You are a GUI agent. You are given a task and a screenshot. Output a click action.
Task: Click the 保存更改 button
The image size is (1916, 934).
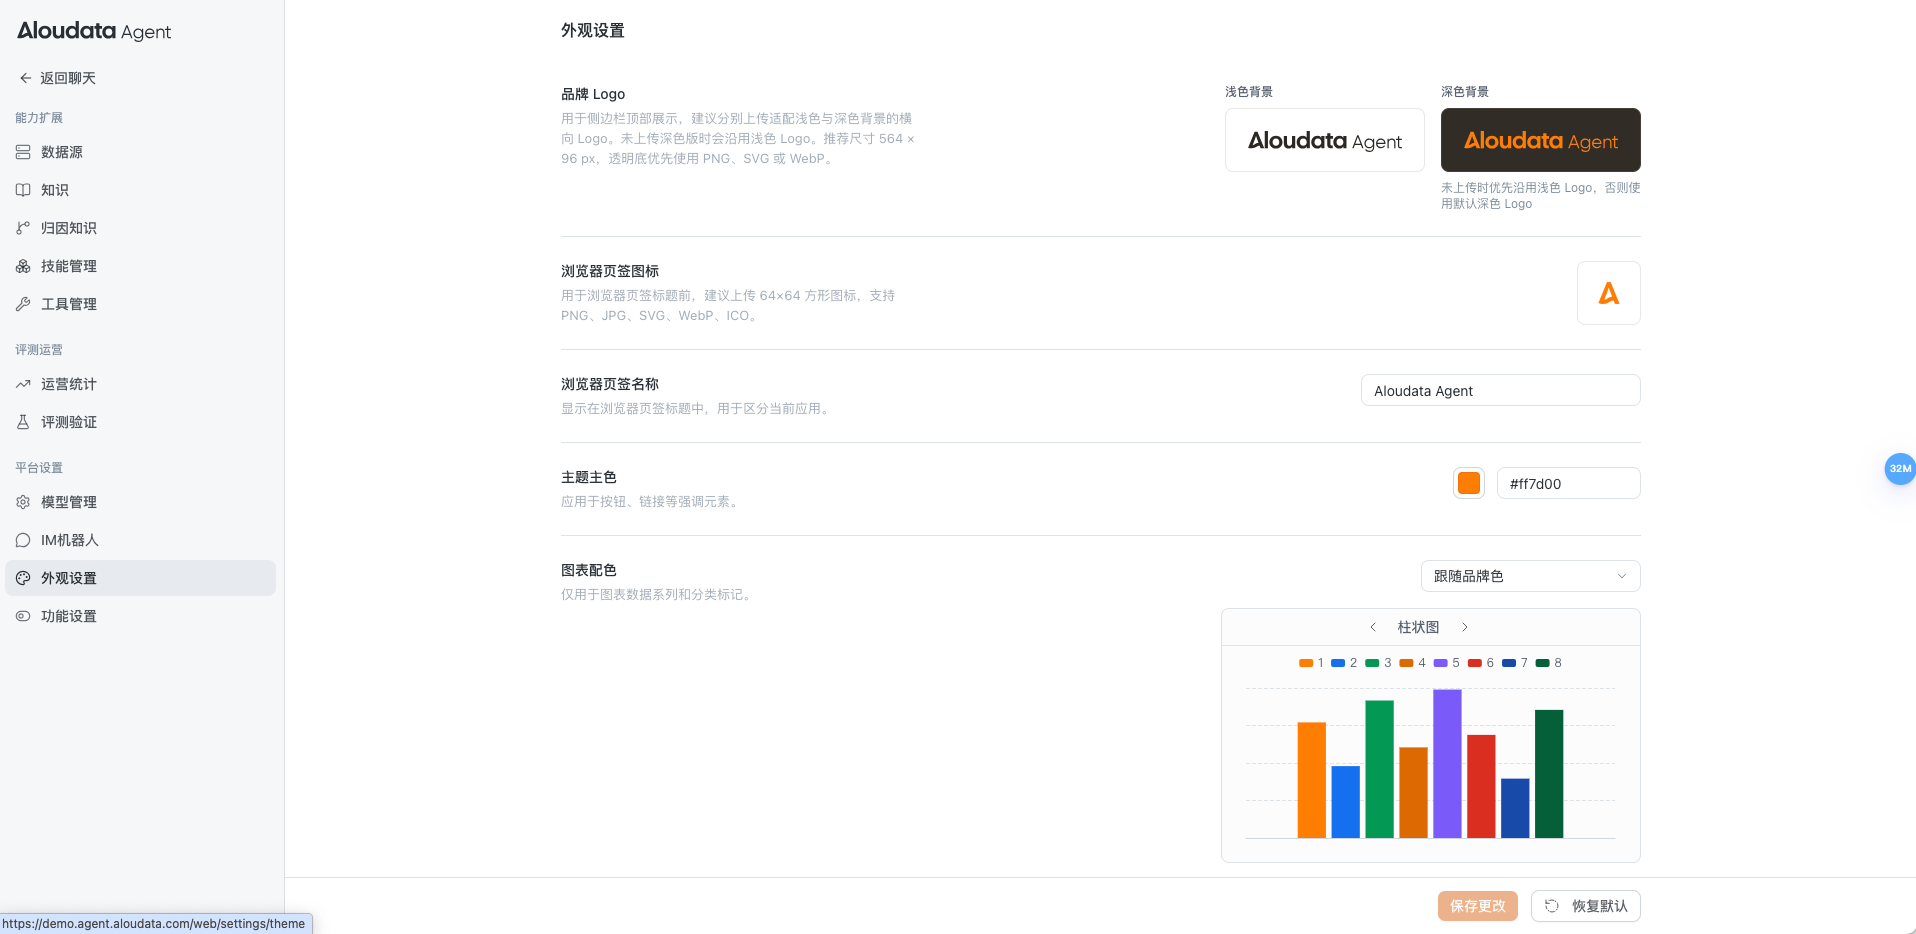[x=1478, y=906]
